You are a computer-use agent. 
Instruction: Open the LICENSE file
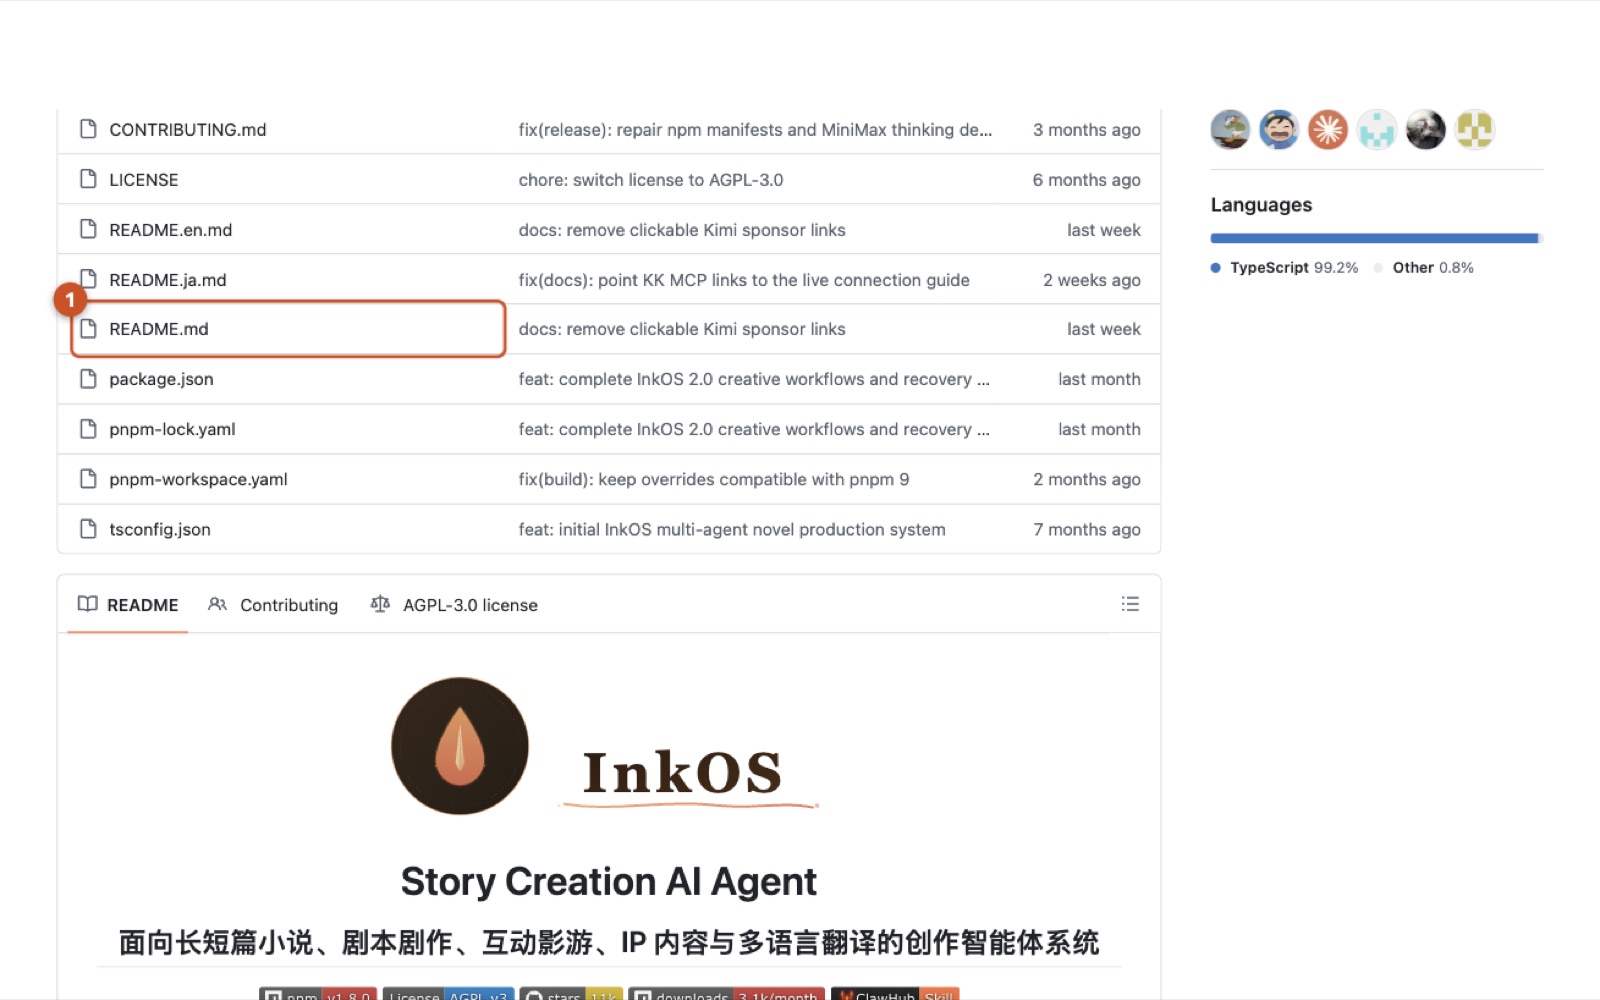pos(144,180)
